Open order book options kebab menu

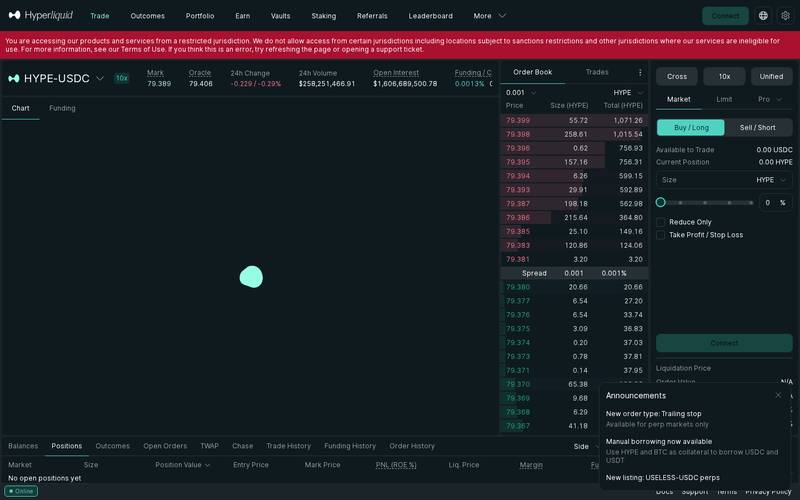(640, 72)
